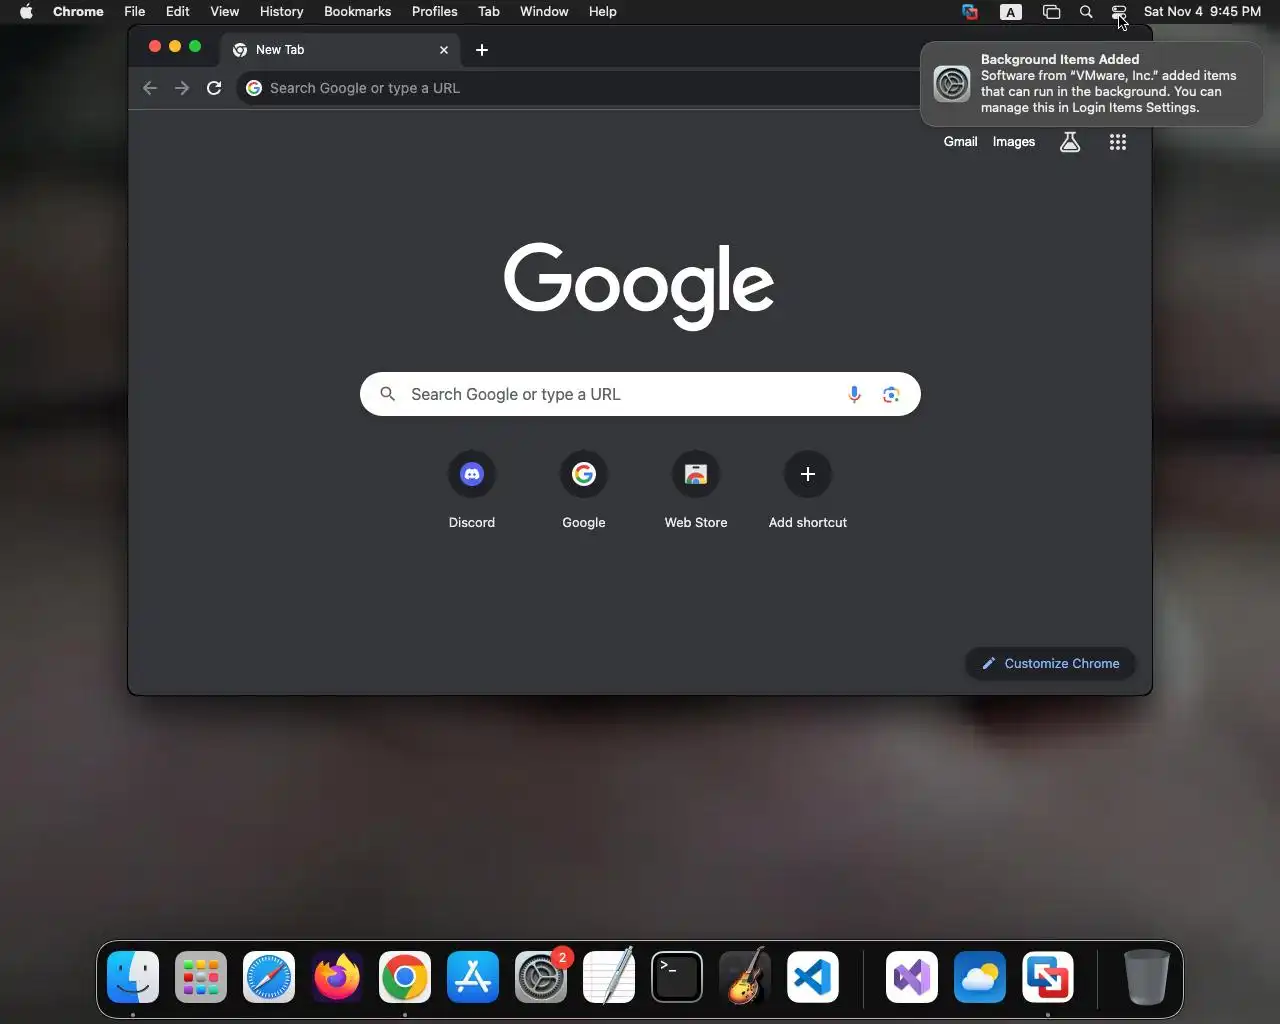Open the Help menu
1280x1024 pixels.
click(602, 12)
